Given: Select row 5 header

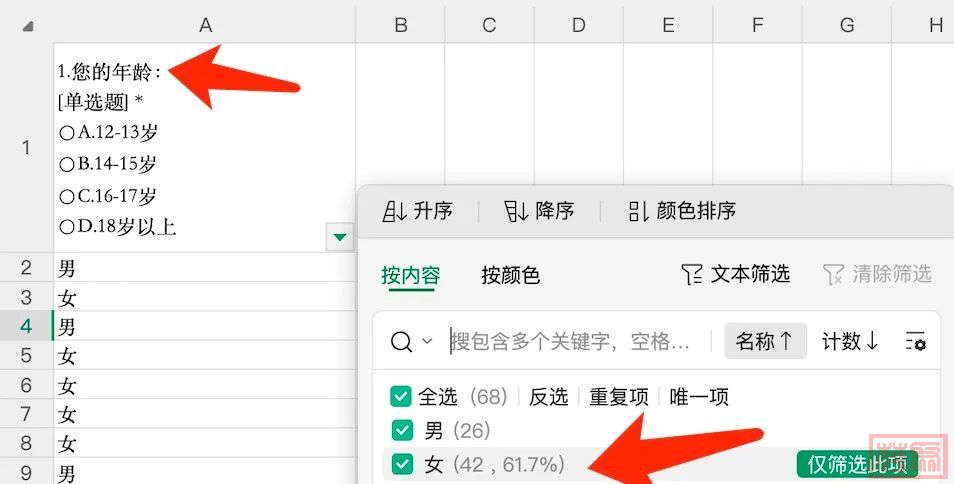Looking at the screenshot, I should (x=26, y=355).
